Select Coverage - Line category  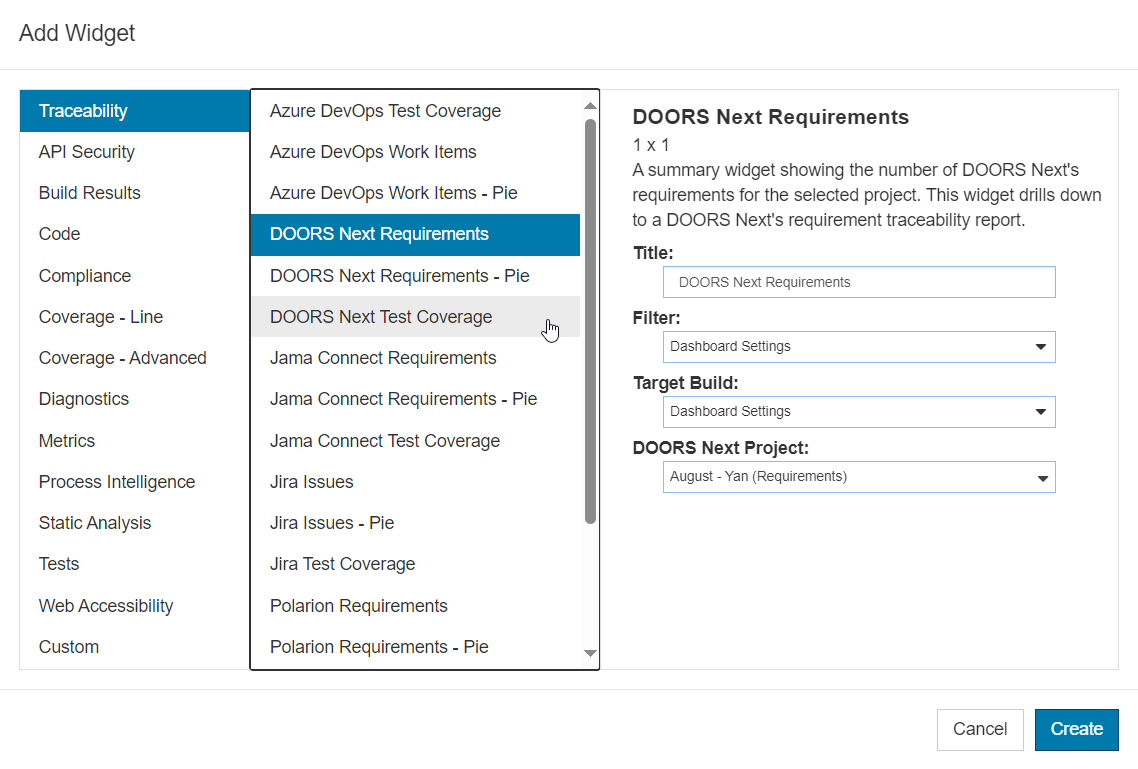click(134, 317)
